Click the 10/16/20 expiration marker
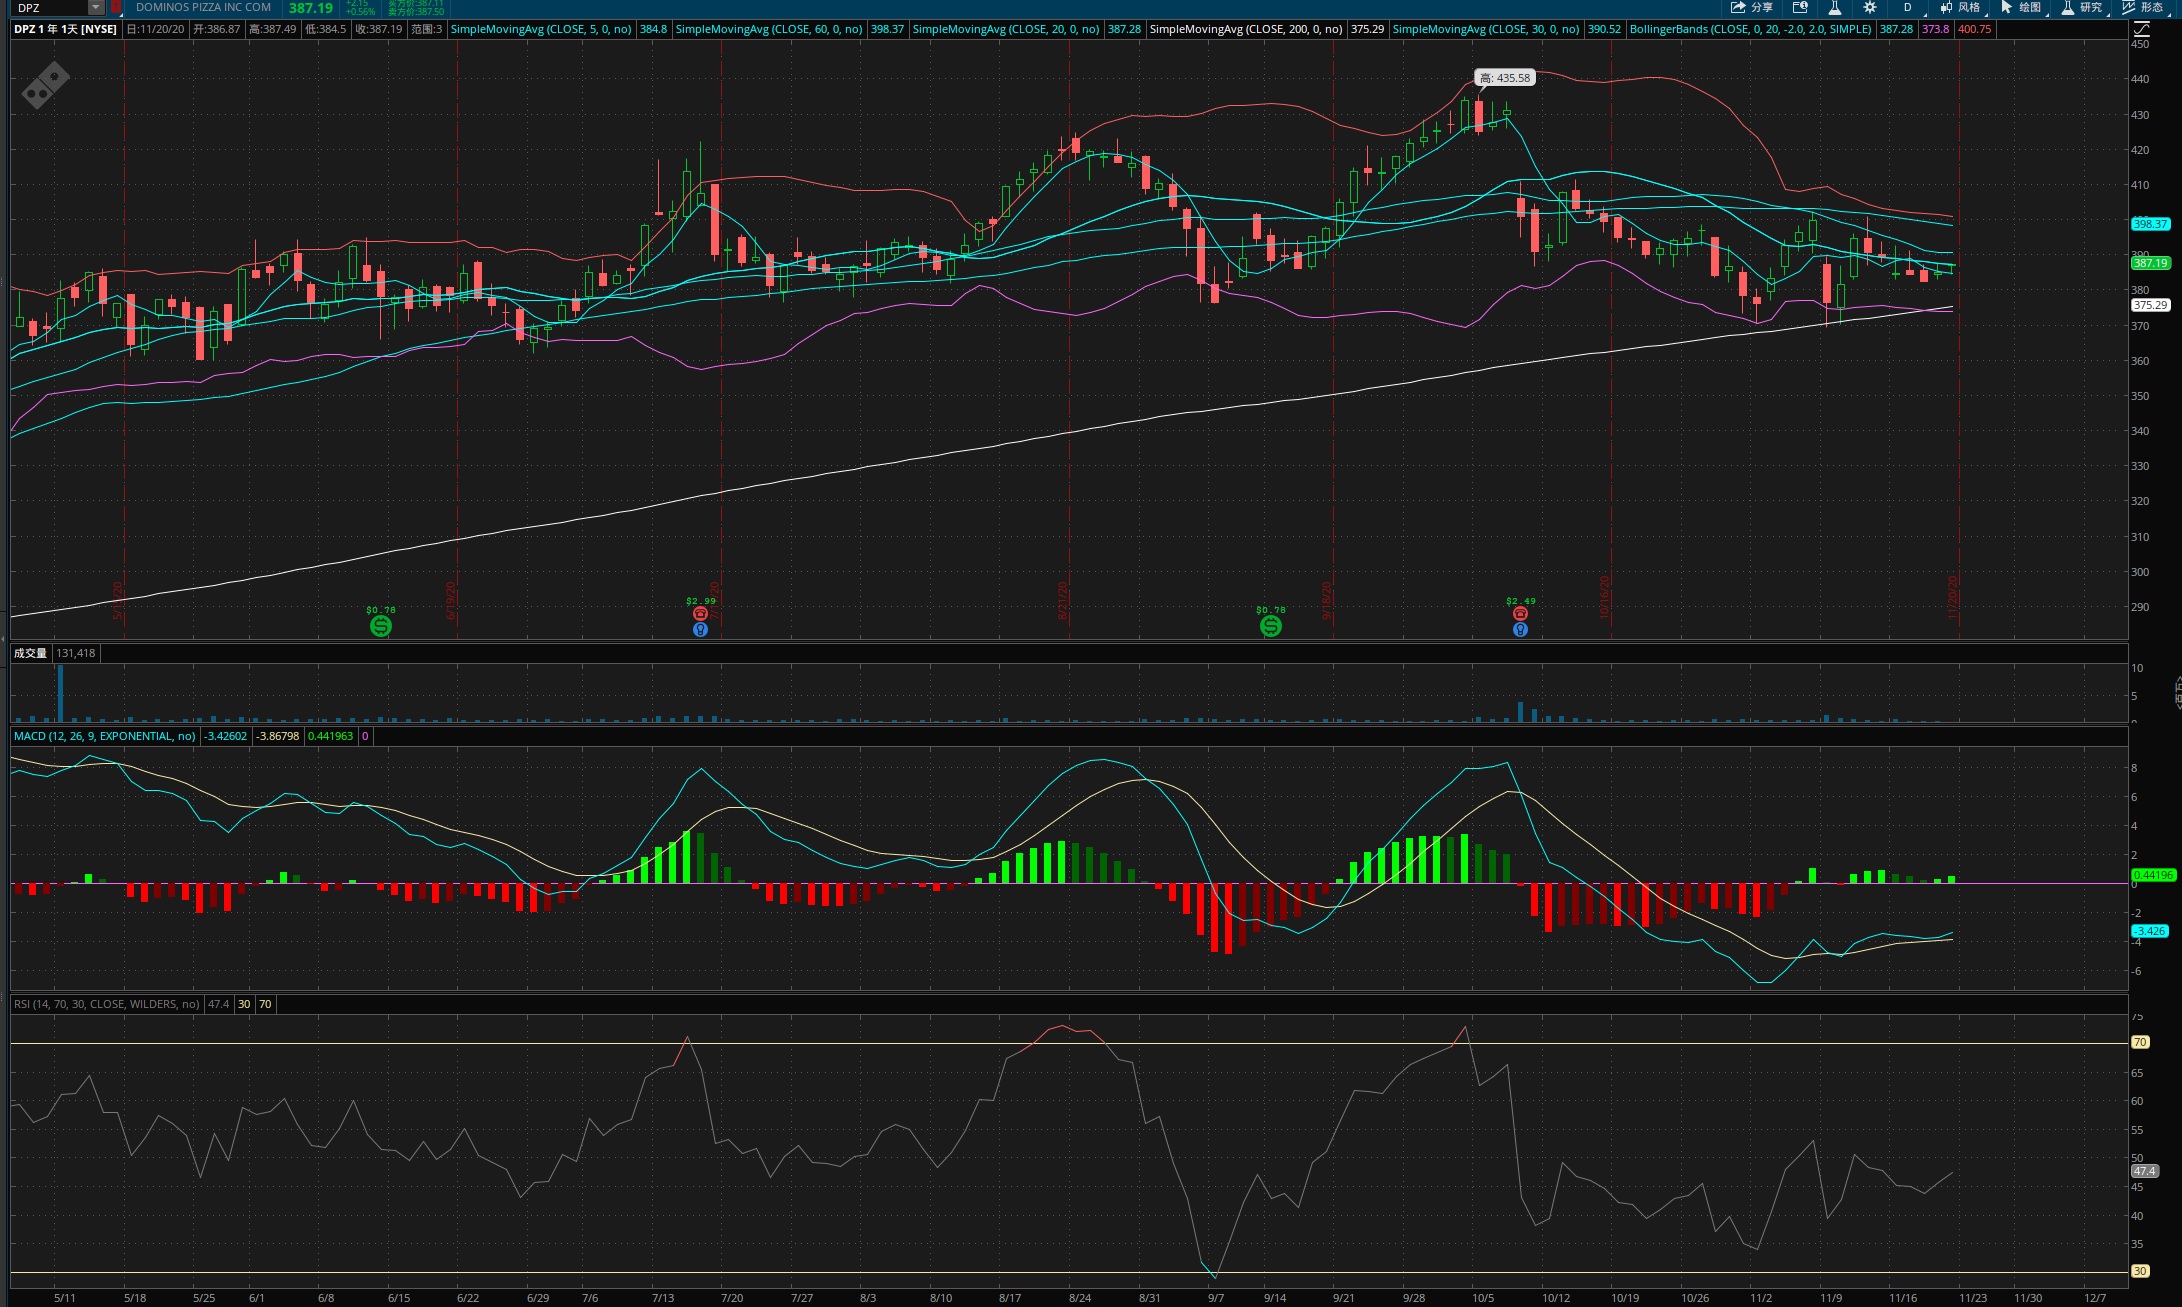The width and height of the screenshot is (2182, 1307). (x=1605, y=597)
